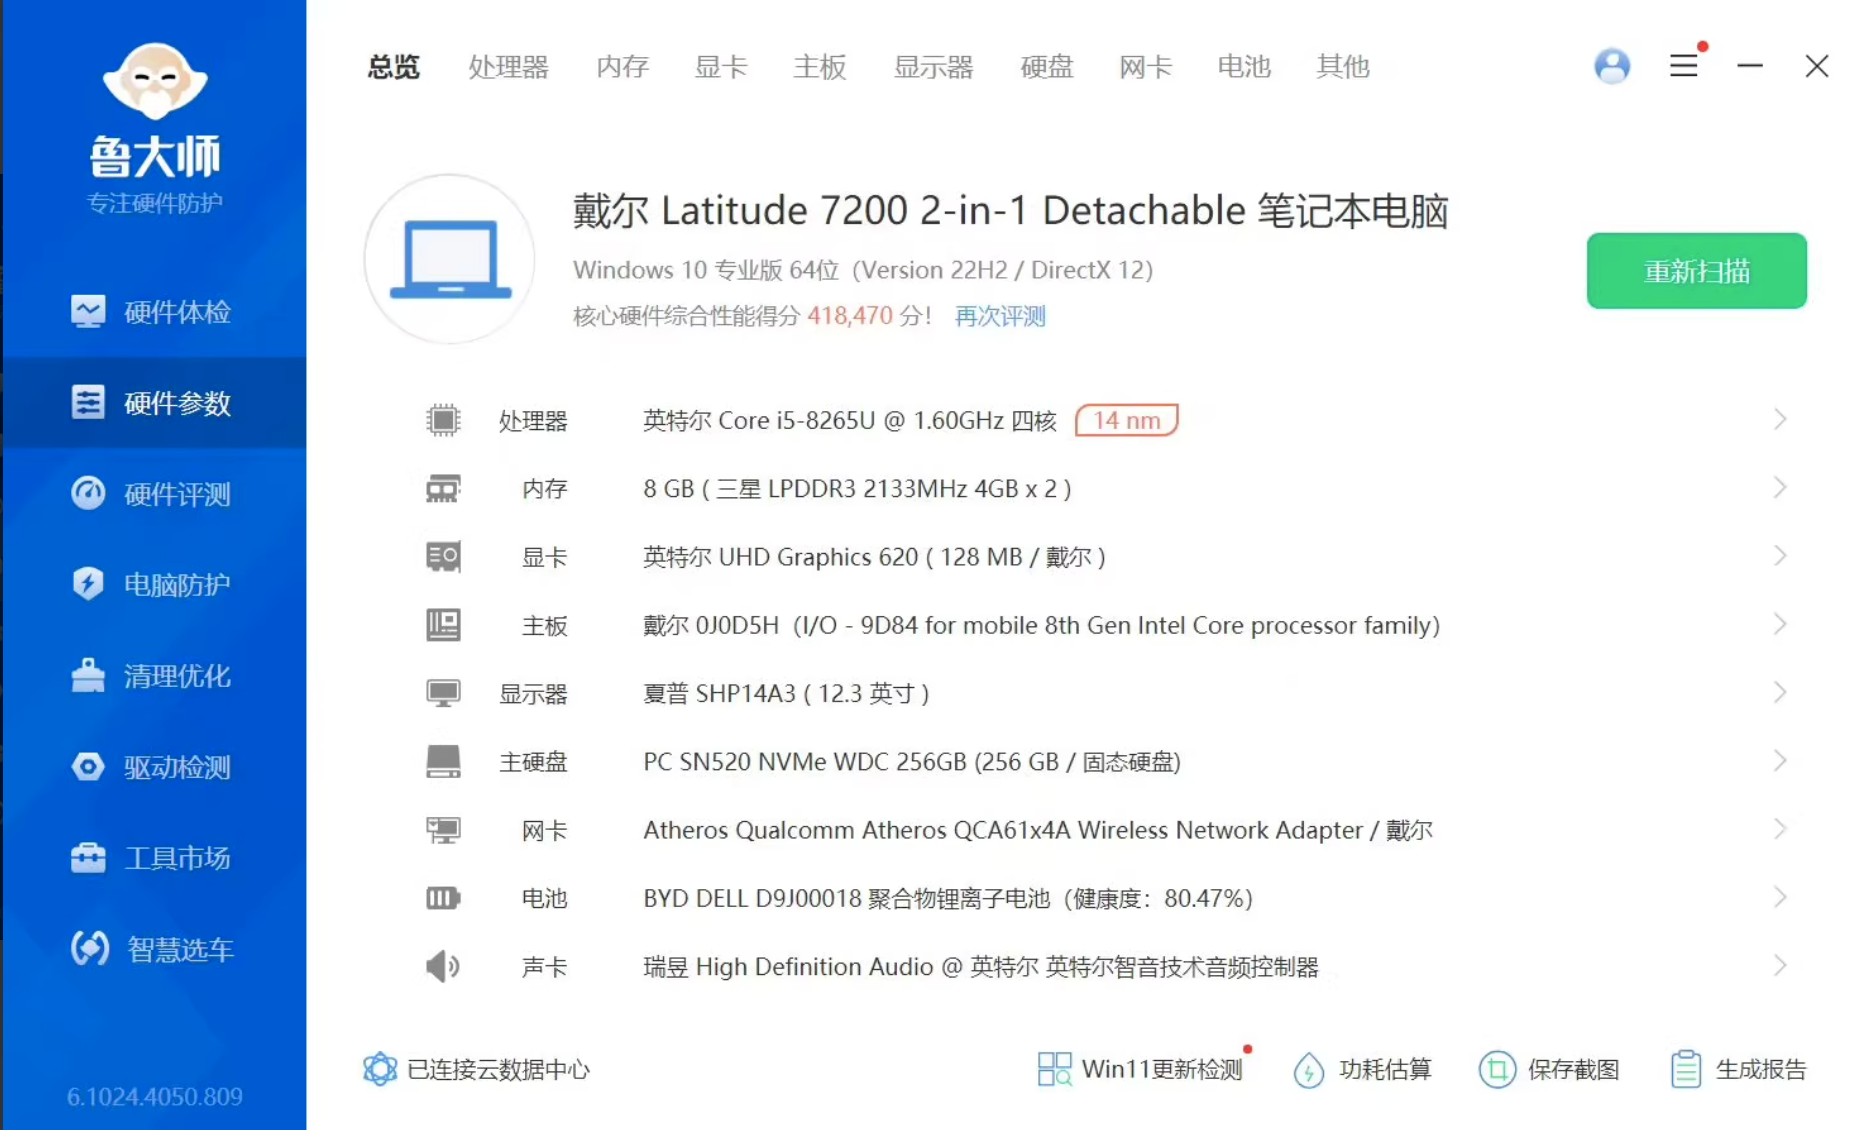Expand the 主硬盘 row chevron
The height and width of the screenshot is (1130, 1858).
(x=1780, y=760)
